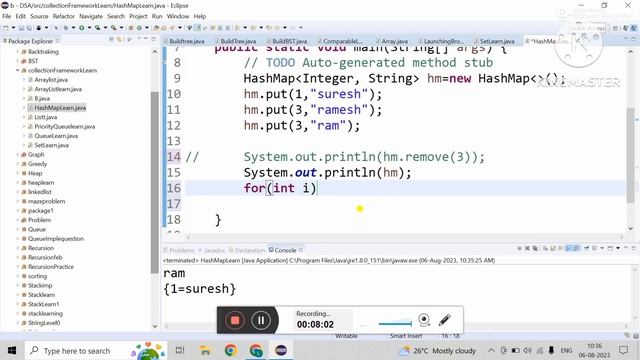This screenshot has height=360, width=640.
Task: Click the Open Type toolbar icon
Action: (156, 28)
